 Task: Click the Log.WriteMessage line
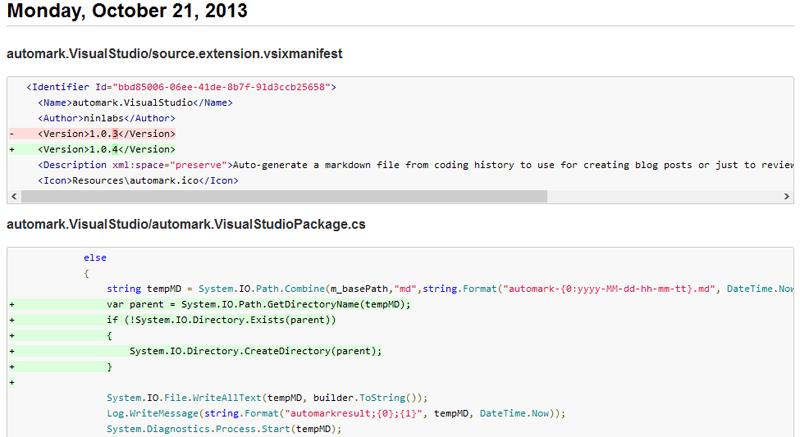[x=336, y=413]
